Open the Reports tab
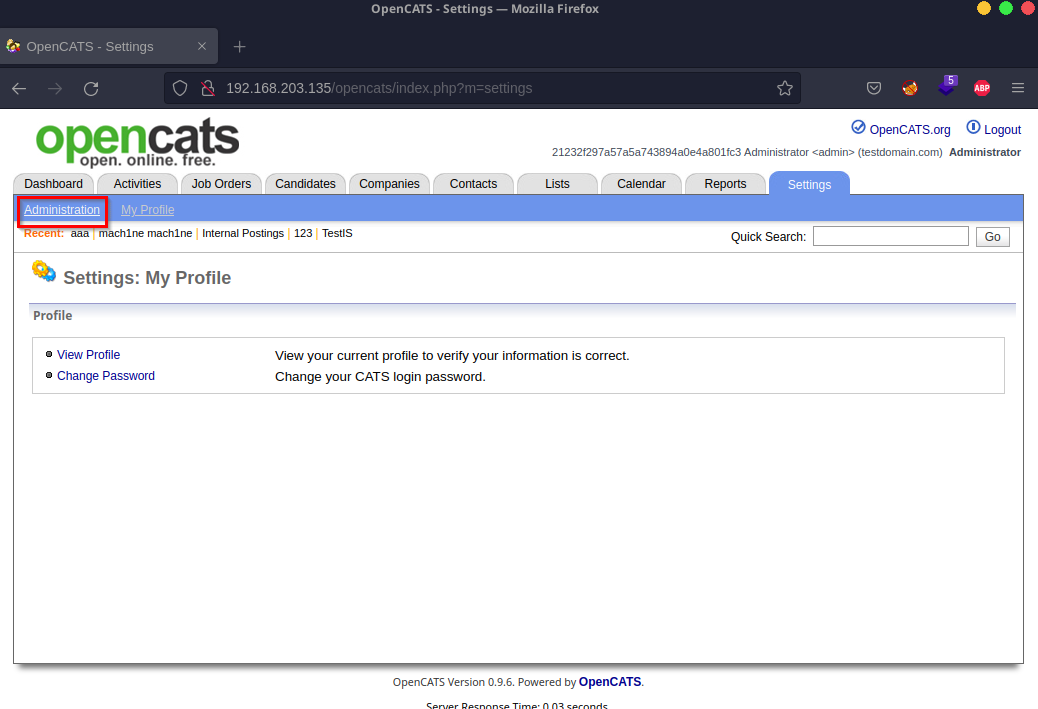The height and width of the screenshot is (709, 1038). pos(726,184)
